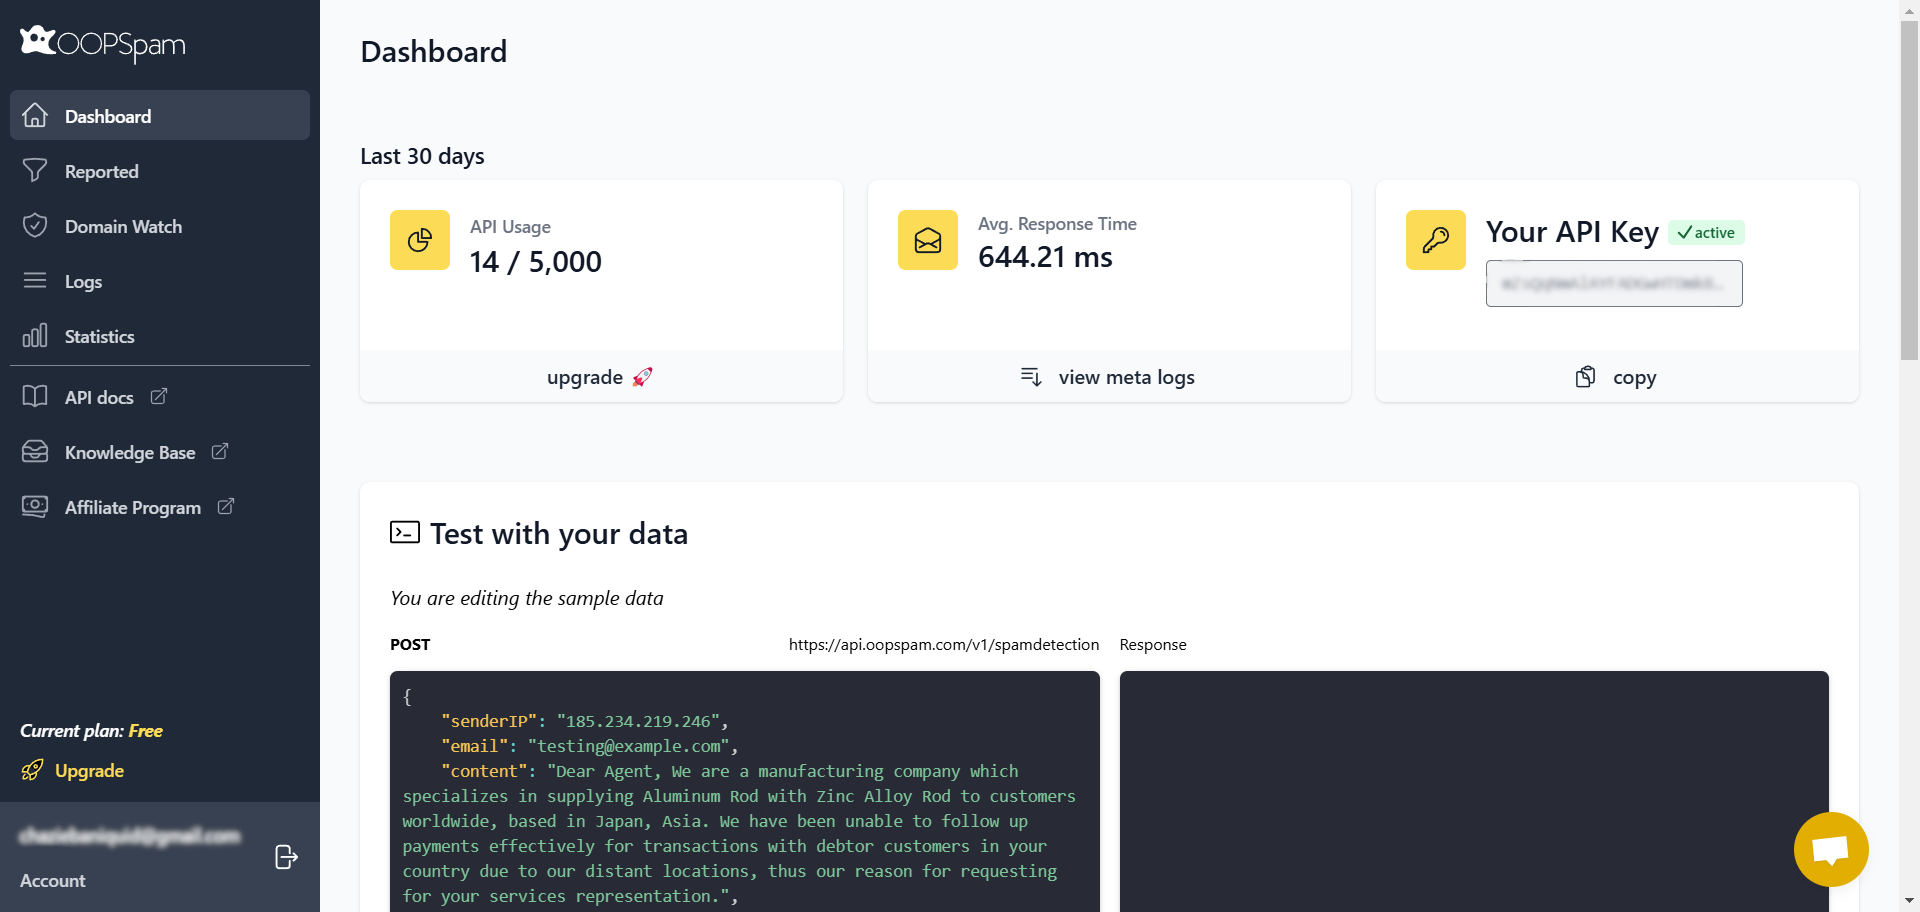Click 'You are editing the sample data' text

(527, 598)
